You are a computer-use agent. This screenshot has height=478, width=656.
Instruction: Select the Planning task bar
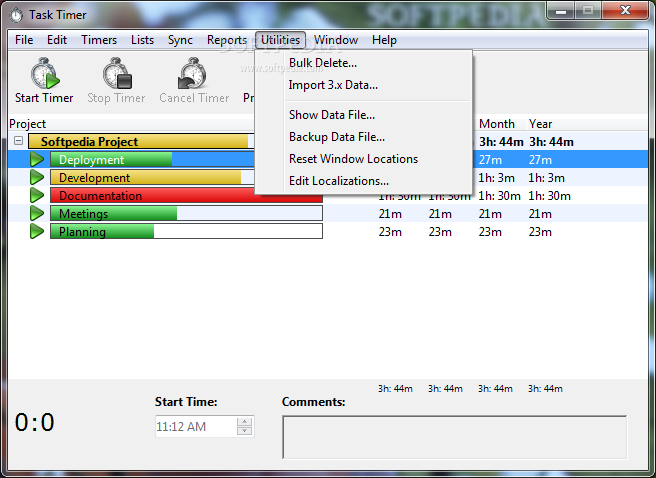click(186, 231)
